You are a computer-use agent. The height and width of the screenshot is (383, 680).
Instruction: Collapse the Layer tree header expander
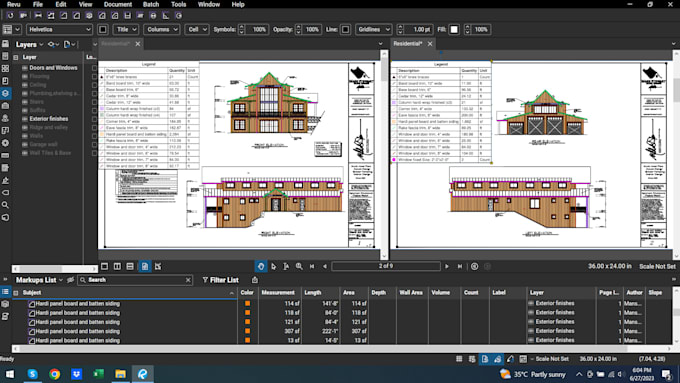[x=16, y=57]
